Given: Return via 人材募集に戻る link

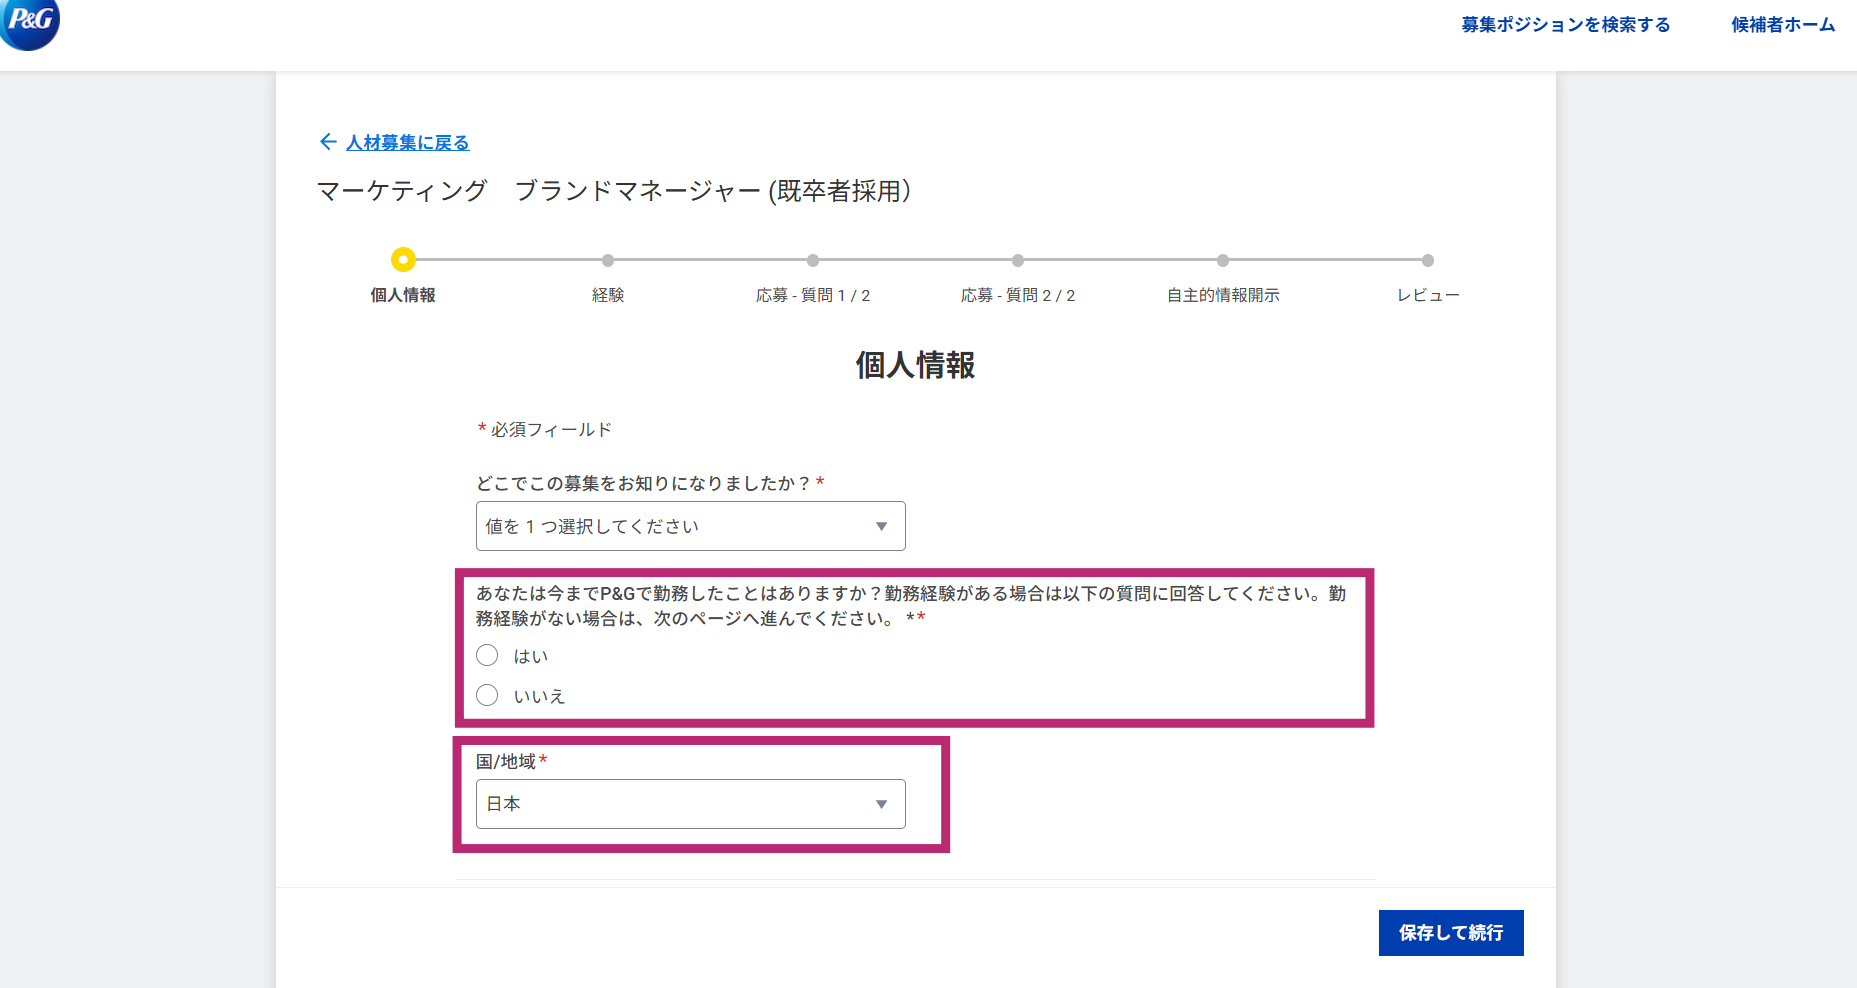Looking at the screenshot, I should tap(407, 143).
